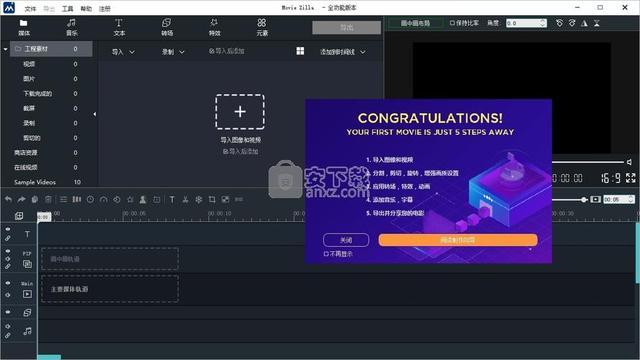Open the 文件 (File) menu

pyautogui.click(x=30, y=8)
